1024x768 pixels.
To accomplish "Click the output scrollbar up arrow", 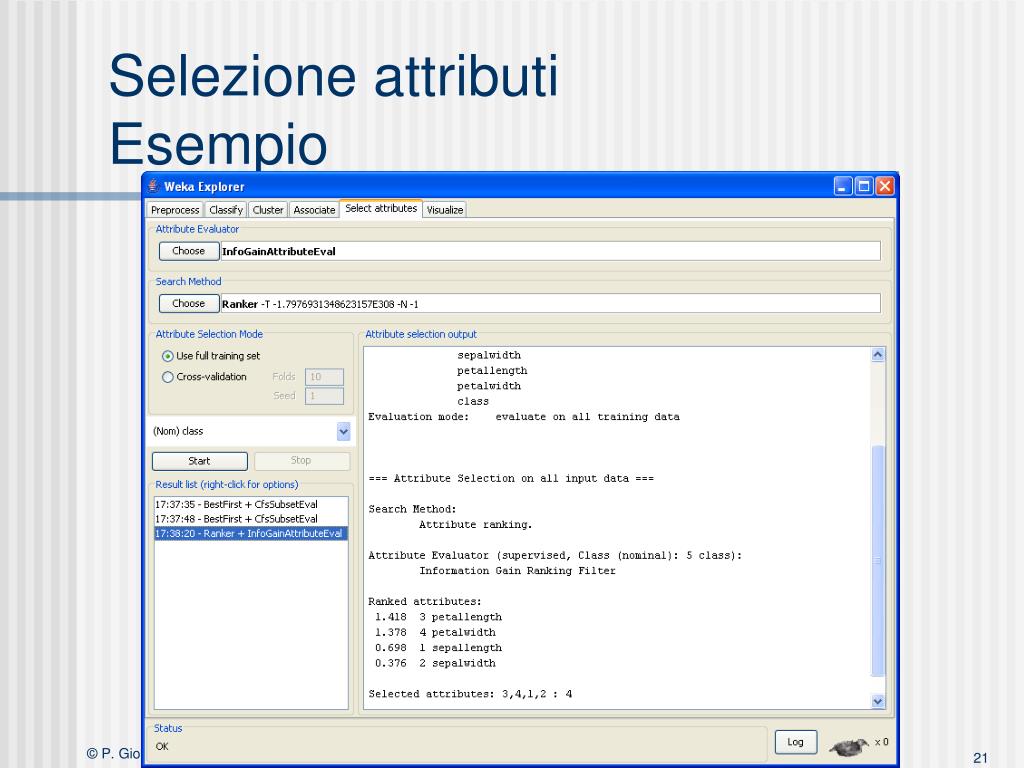I will [878, 355].
